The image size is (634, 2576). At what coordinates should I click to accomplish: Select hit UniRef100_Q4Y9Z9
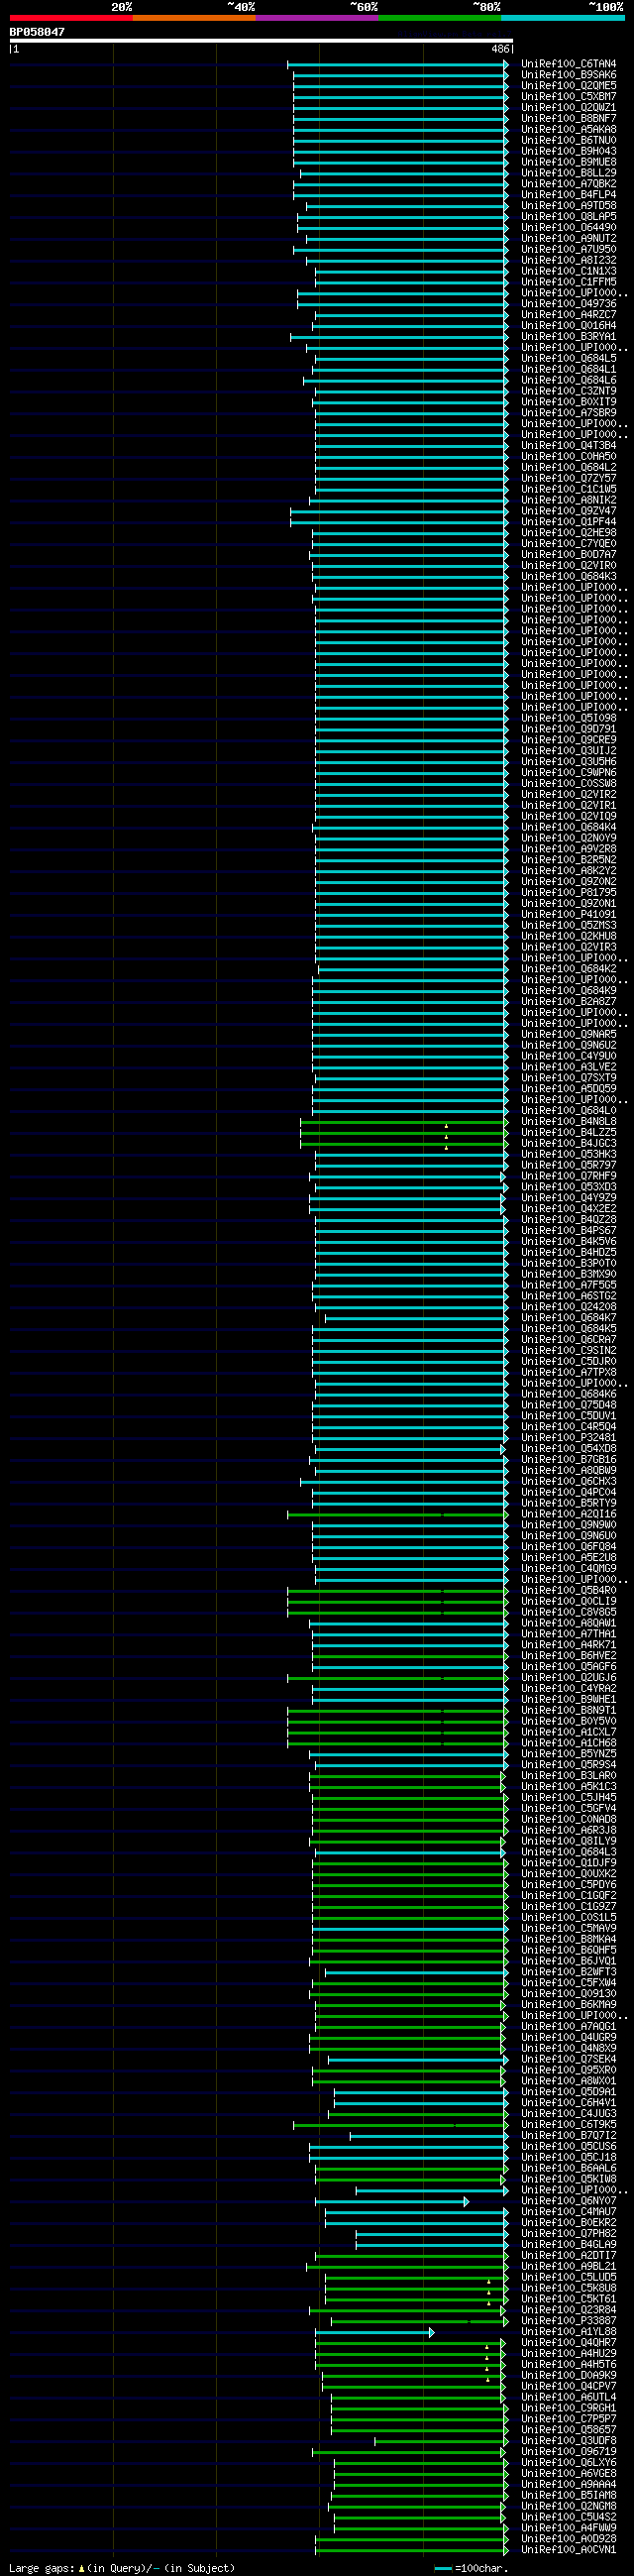click(x=569, y=1198)
